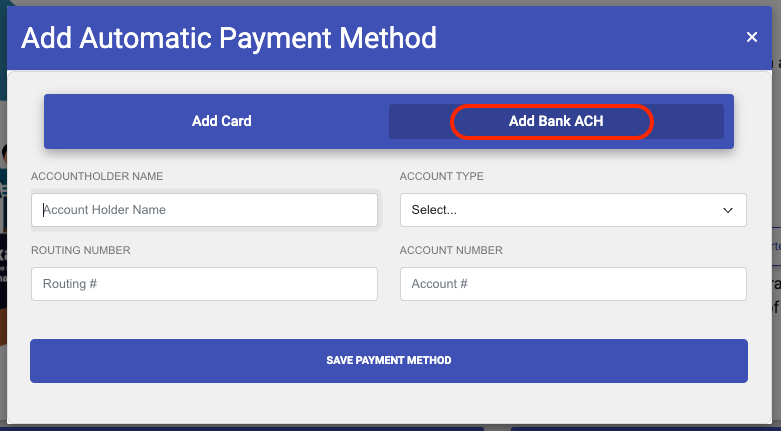Open the Account Type dropdown

[573, 210]
